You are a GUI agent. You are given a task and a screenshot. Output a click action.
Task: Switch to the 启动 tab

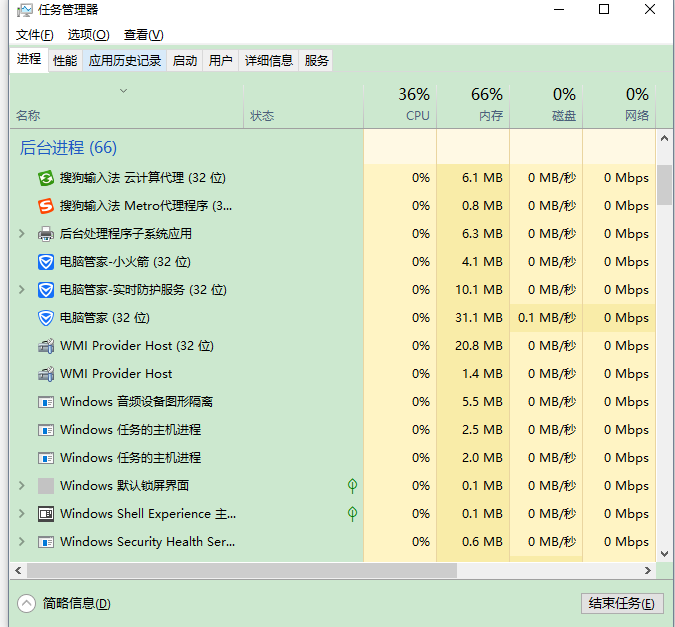pos(185,60)
